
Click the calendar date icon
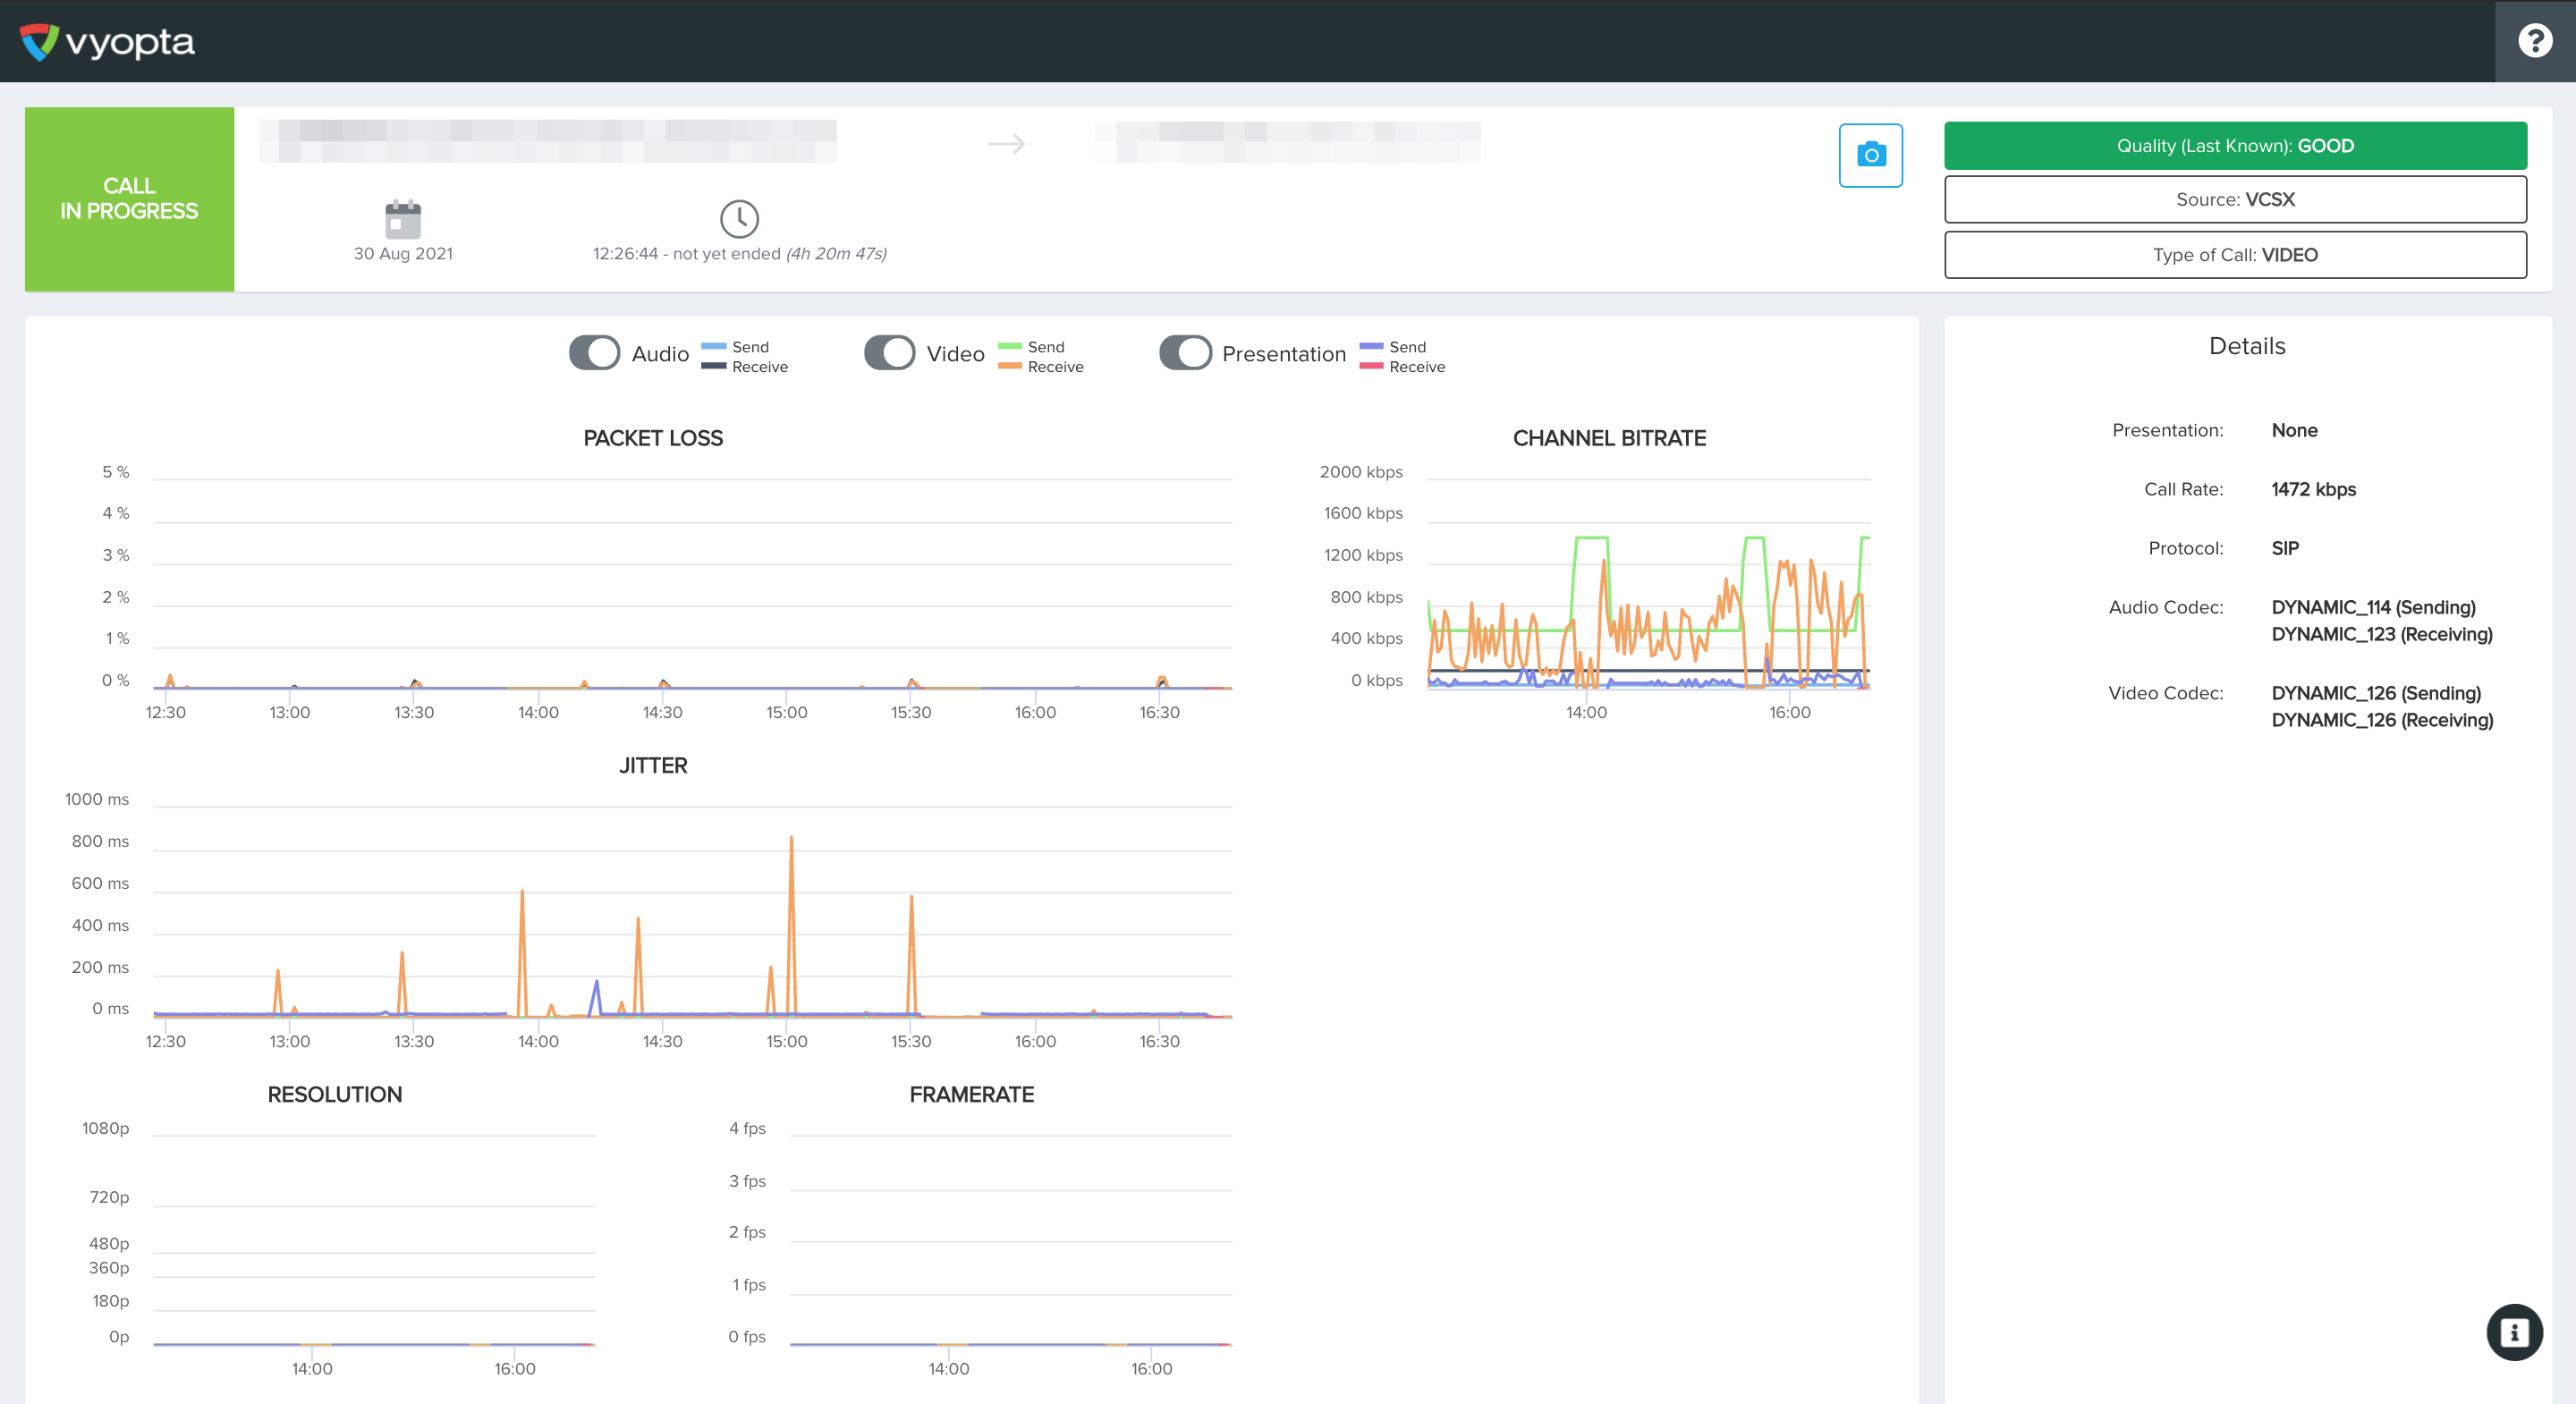[x=403, y=219]
